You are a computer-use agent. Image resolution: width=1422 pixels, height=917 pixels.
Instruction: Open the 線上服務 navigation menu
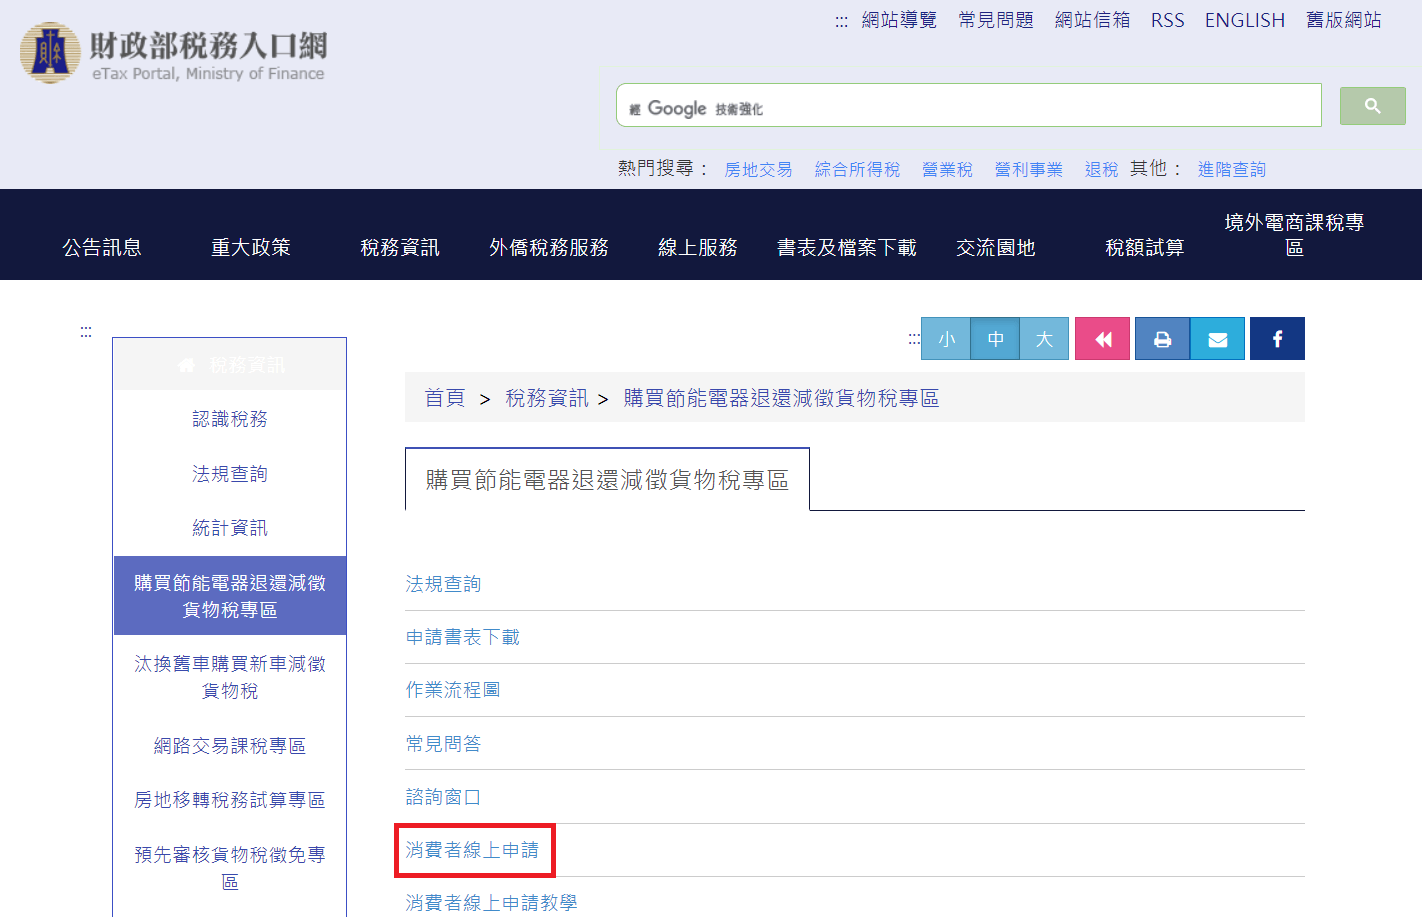(698, 247)
